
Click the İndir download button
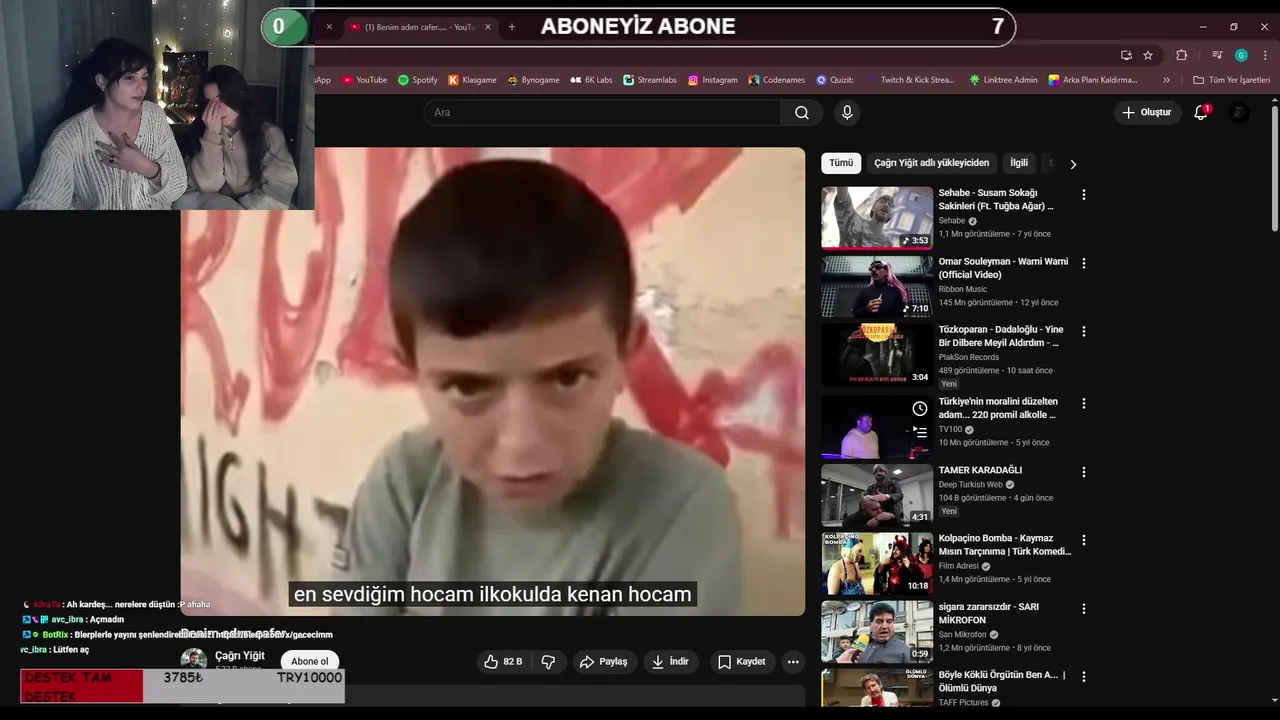point(670,661)
